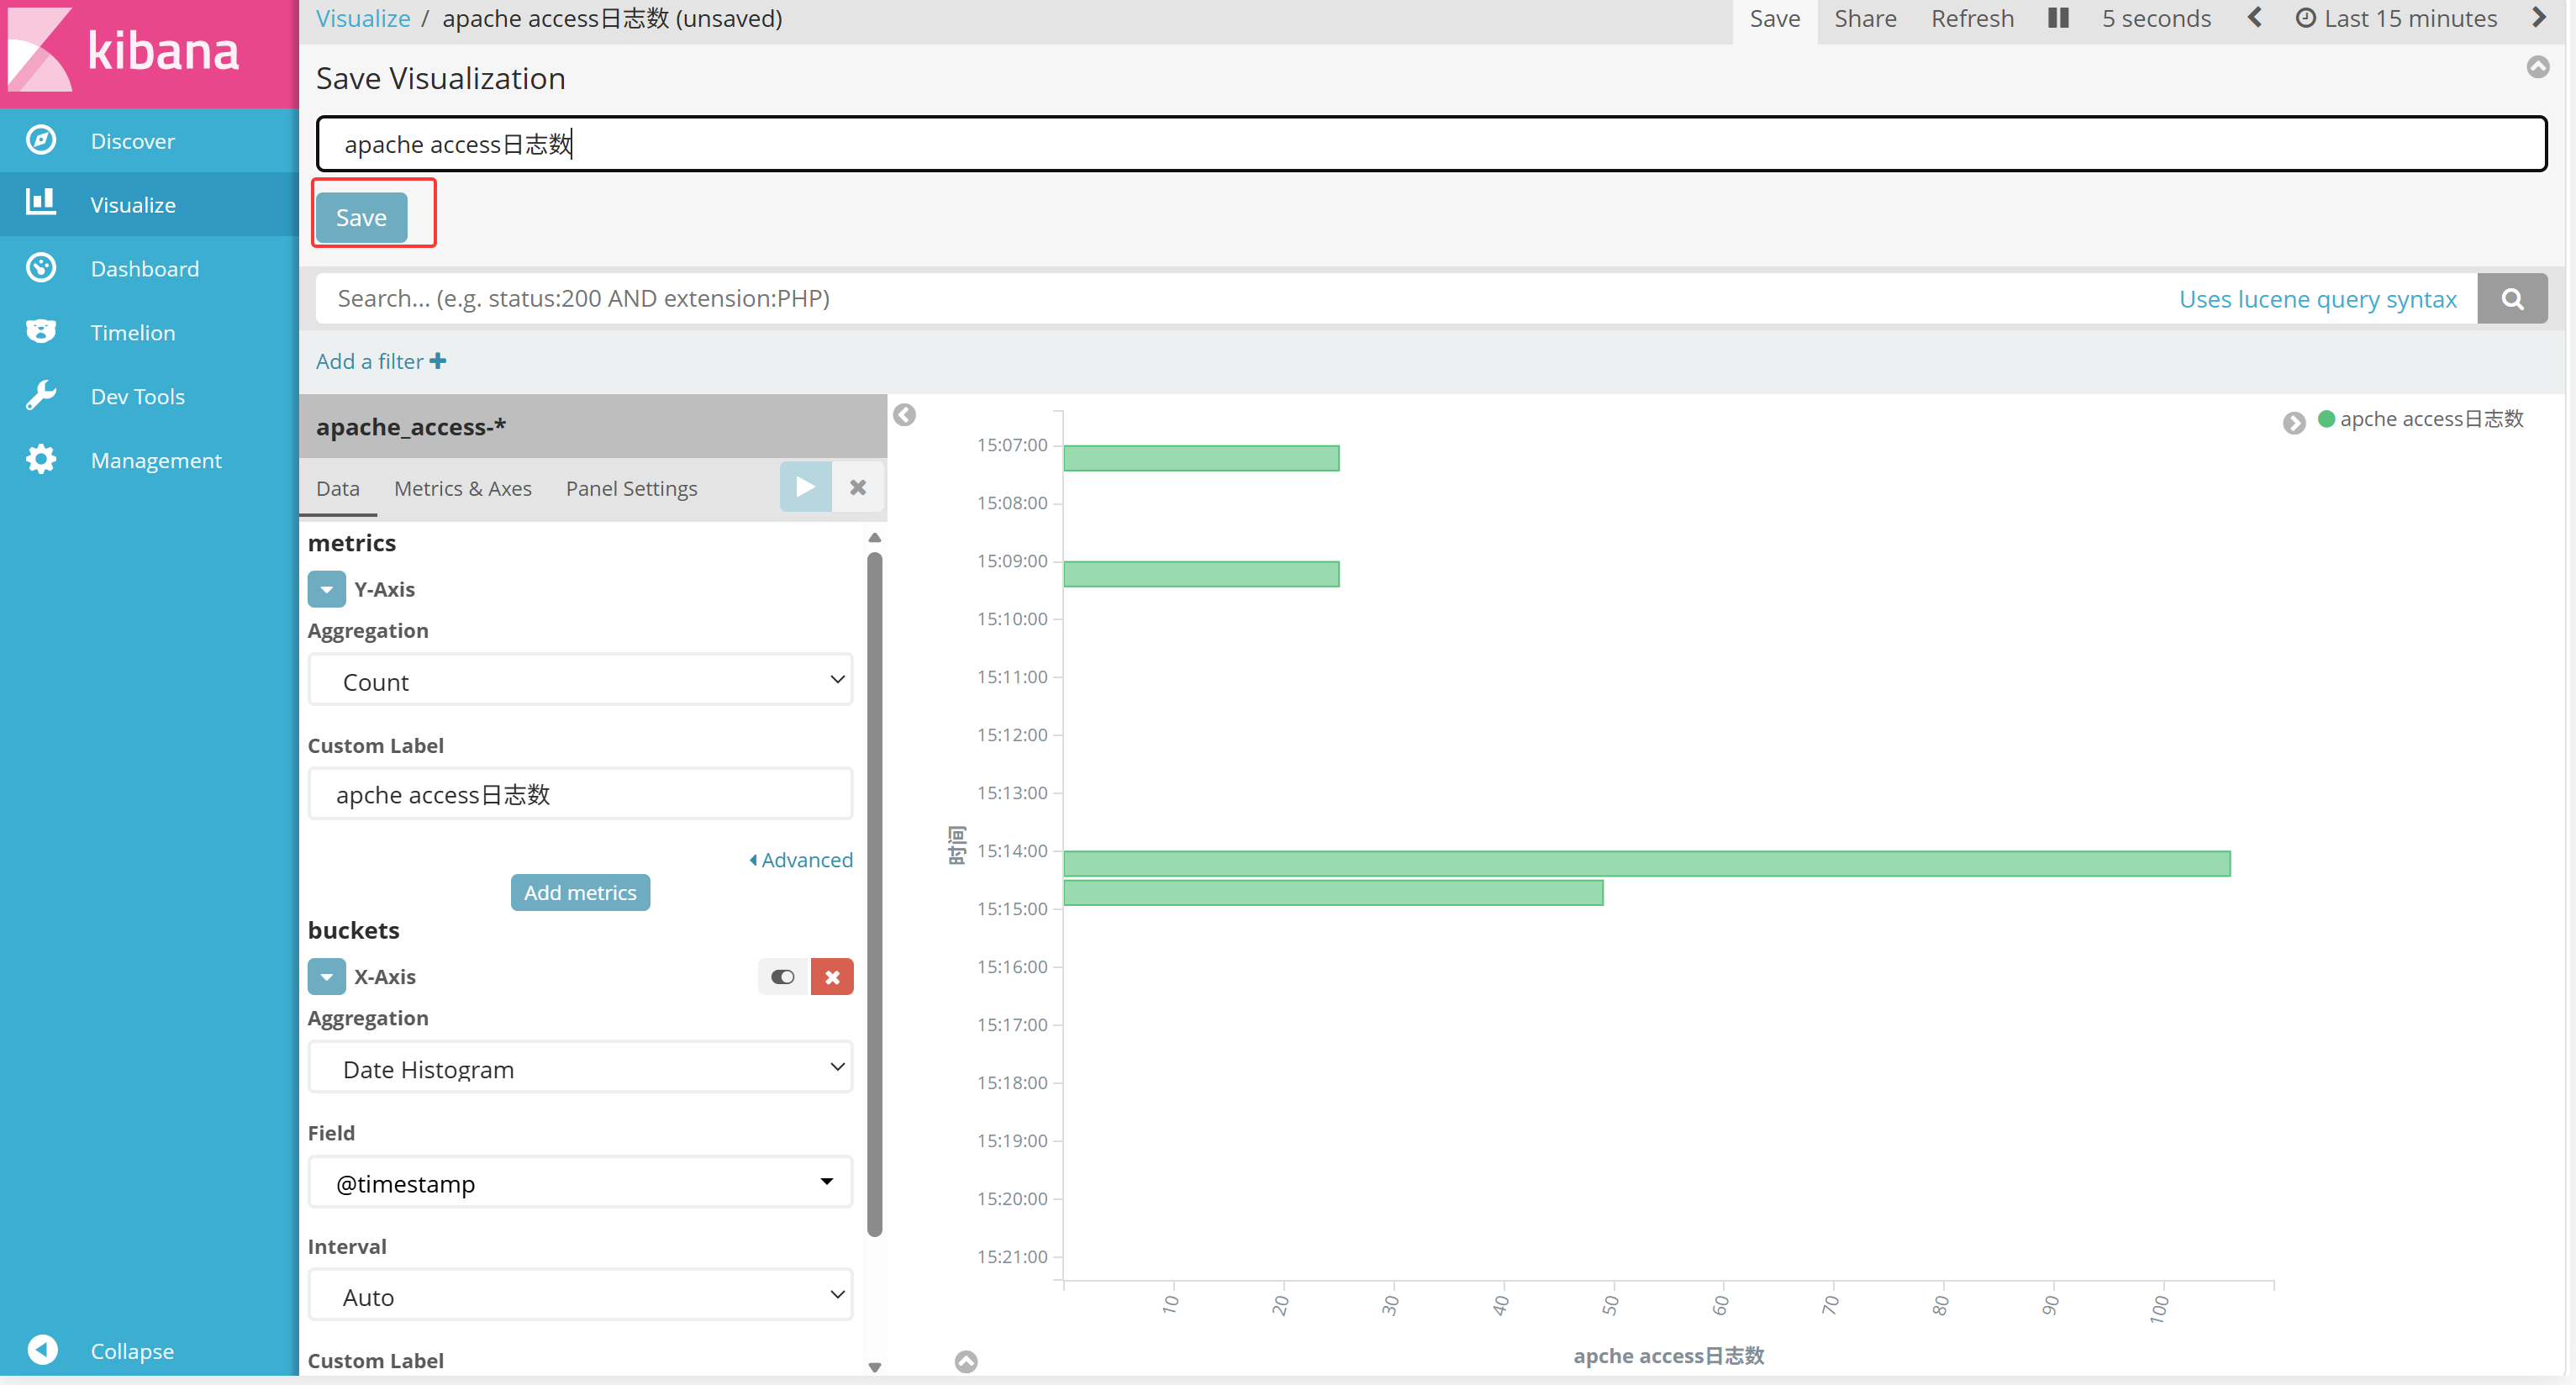
Task: Open the Management navigation label
Action: click(156, 460)
